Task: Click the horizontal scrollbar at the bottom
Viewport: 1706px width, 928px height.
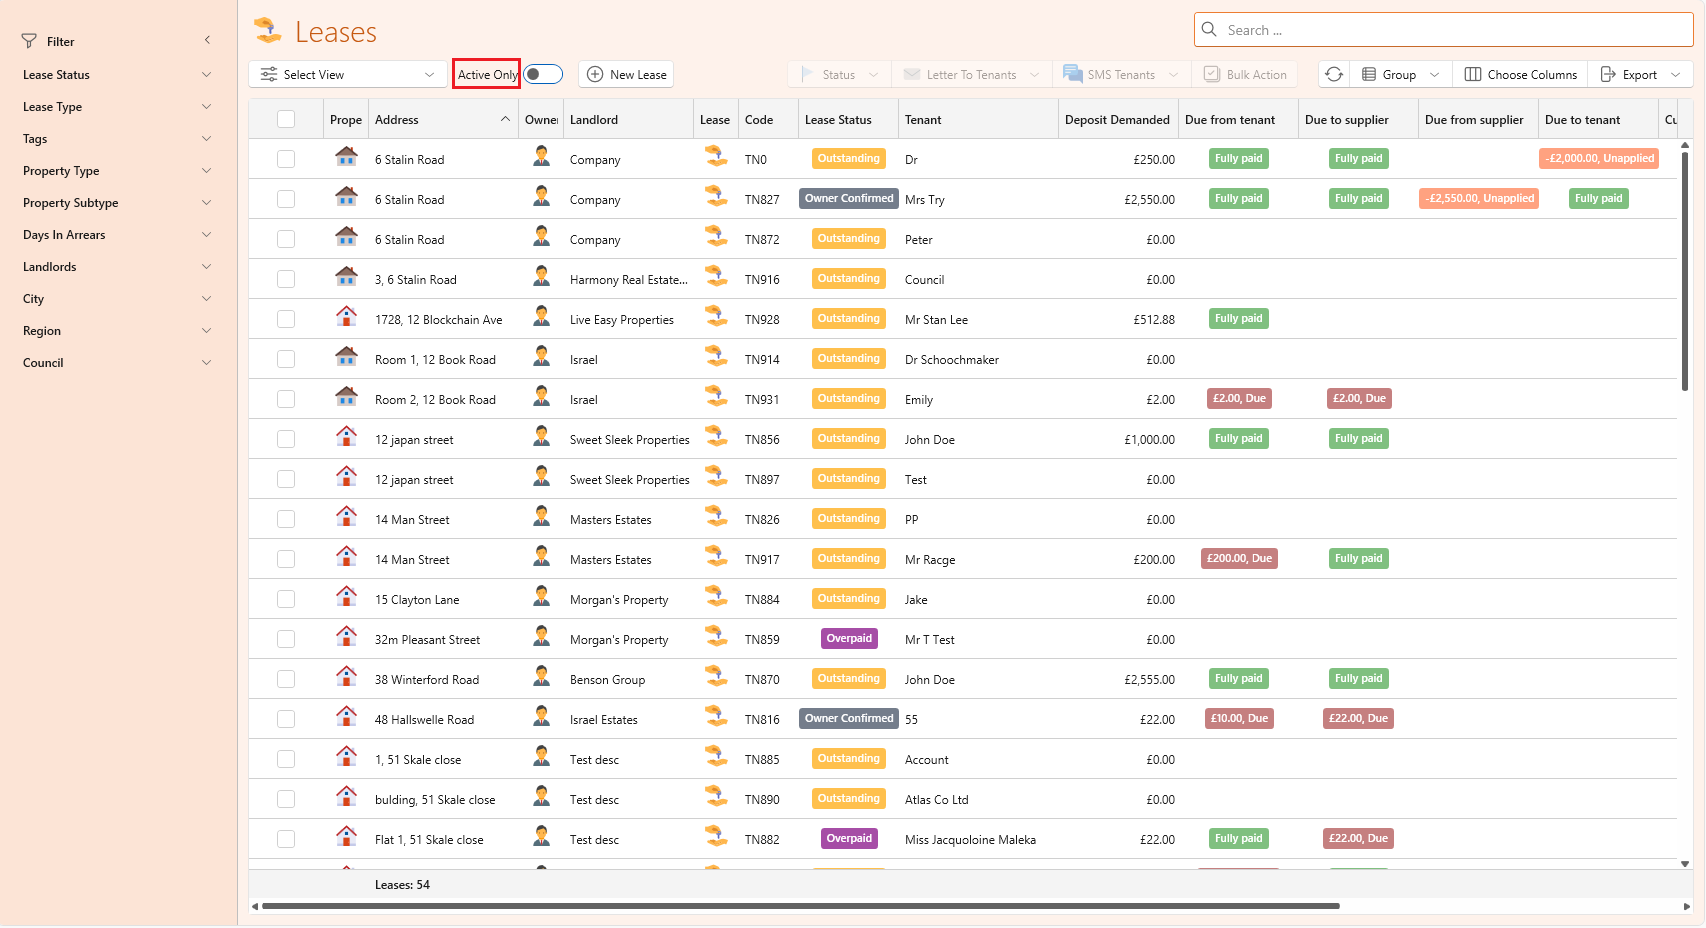Action: pos(800,906)
